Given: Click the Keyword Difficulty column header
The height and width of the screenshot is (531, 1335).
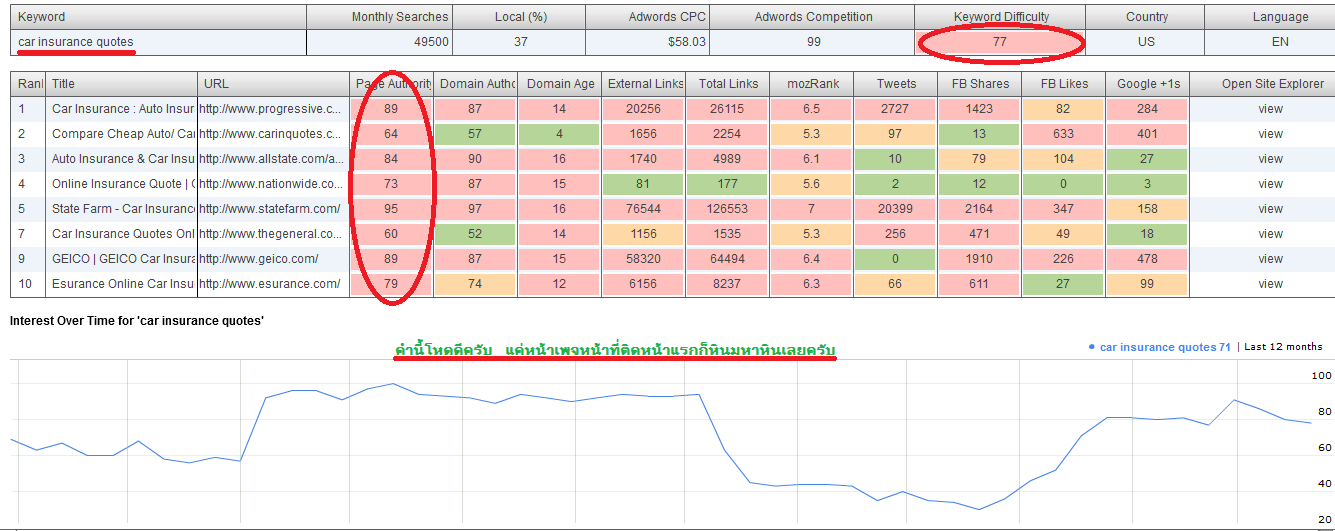Looking at the screenshot, I should tap(1000, 17).
